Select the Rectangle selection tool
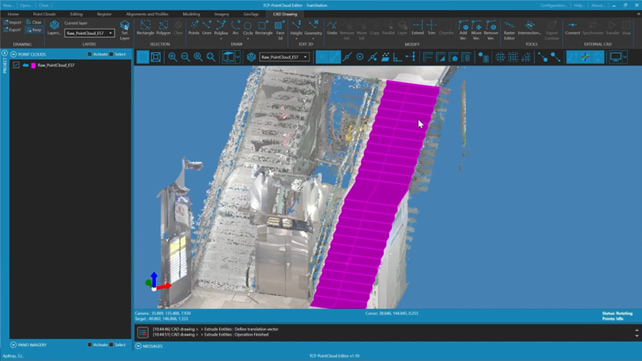Image resolution: width=642 pixels, height=361 pixels. pyautogui.click(x=145, y=28)
